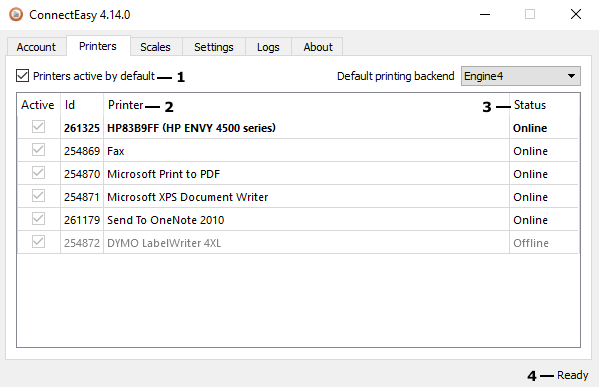
Task: Select the Fax printer name
Action: click(116, 151)
